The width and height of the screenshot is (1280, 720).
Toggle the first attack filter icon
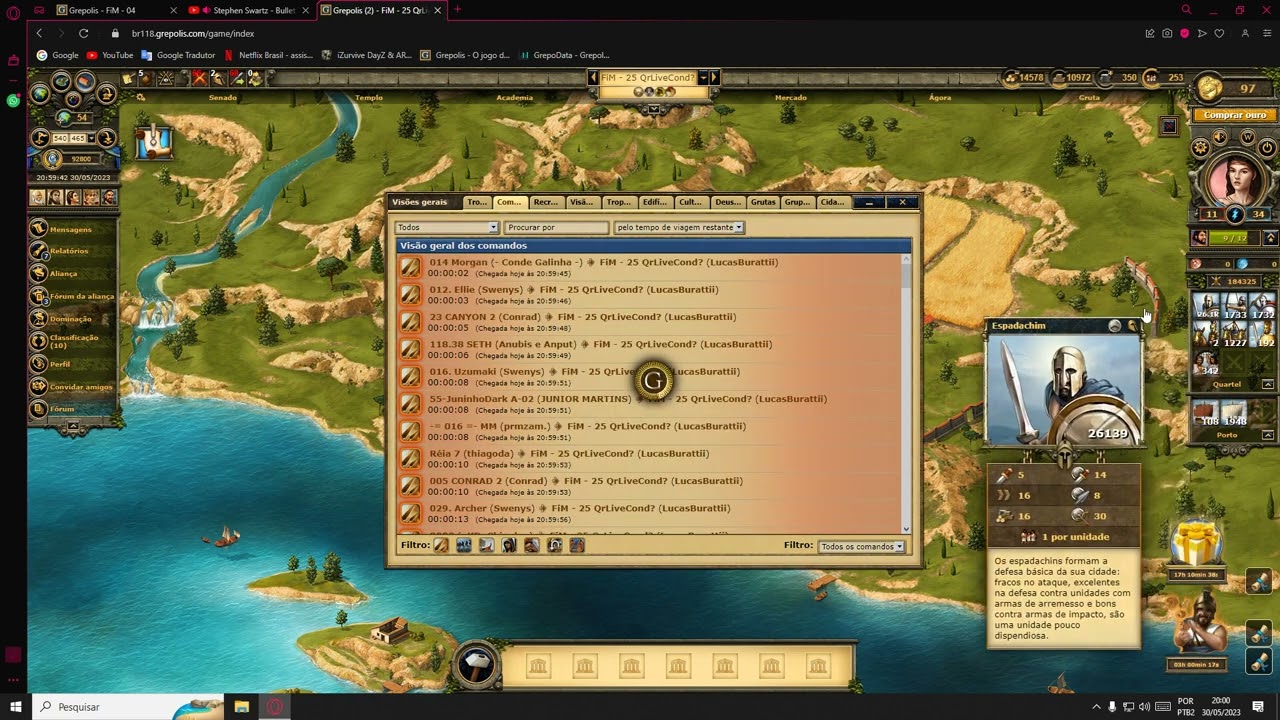click(441, 545)
